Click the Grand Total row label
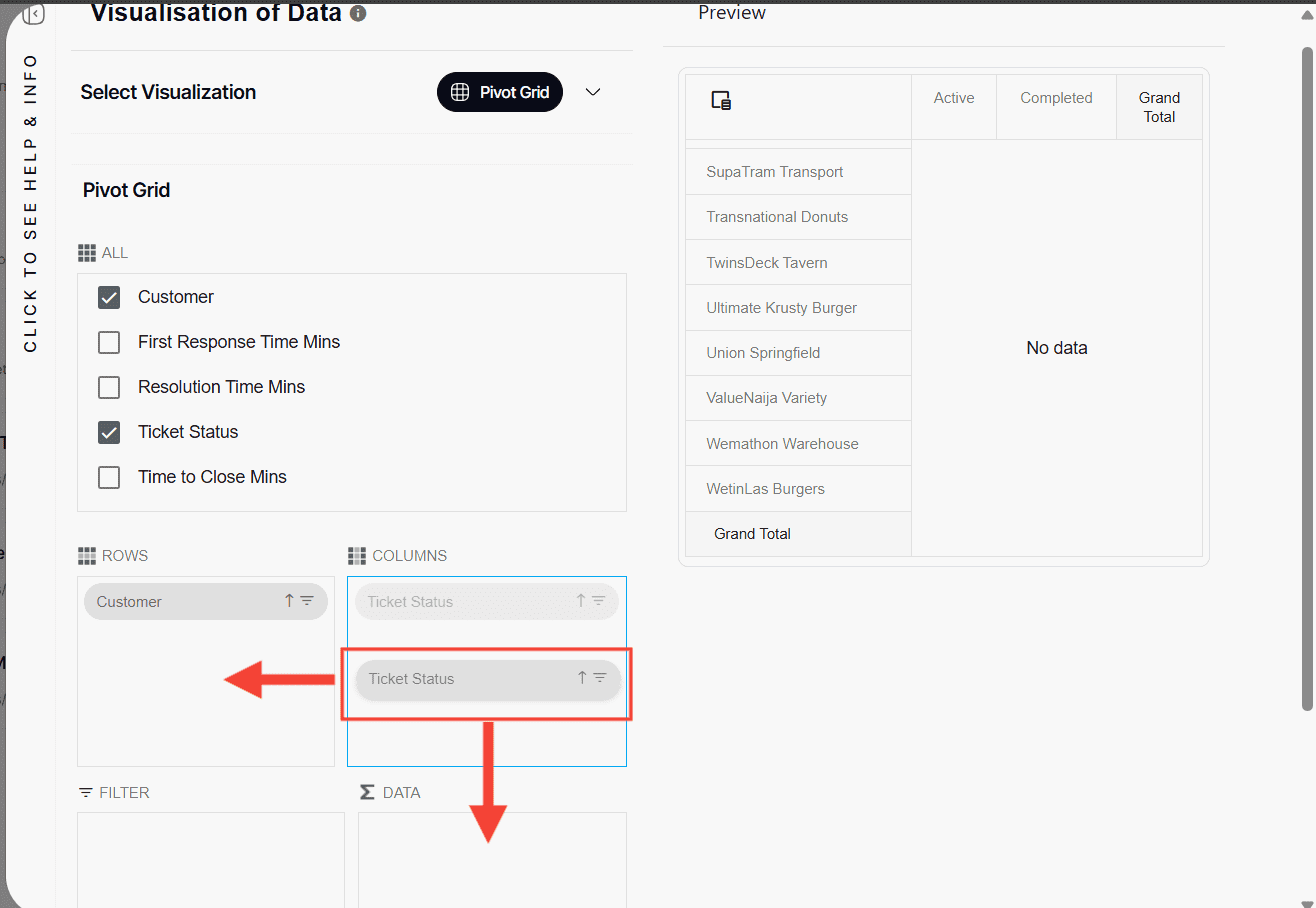 point(798,534)
